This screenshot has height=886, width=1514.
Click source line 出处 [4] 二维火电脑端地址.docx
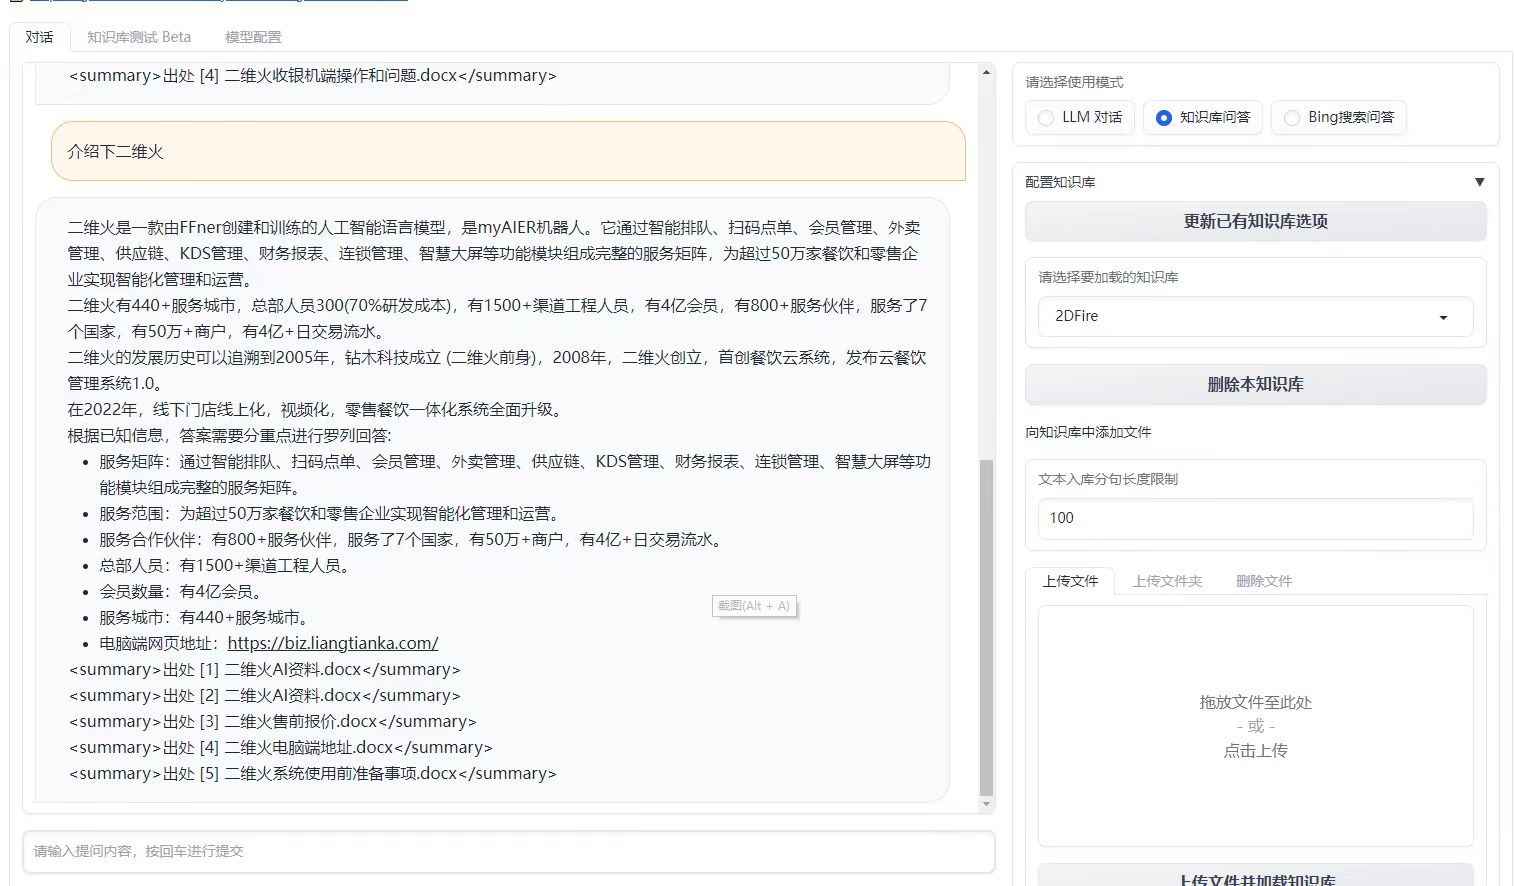click(281, 747)
